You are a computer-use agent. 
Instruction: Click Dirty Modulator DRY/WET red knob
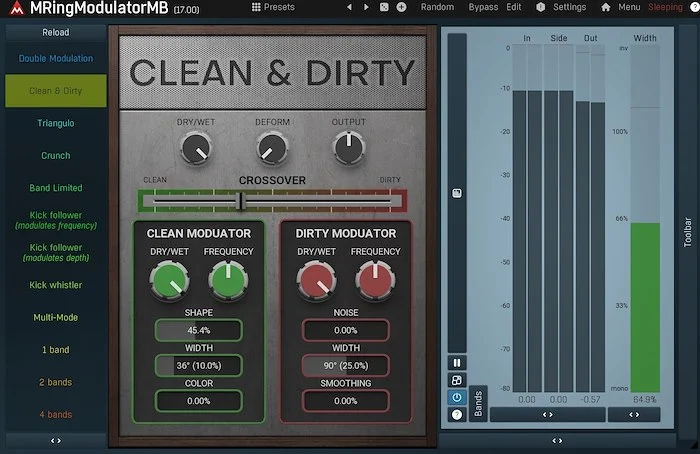click(317, 281)
